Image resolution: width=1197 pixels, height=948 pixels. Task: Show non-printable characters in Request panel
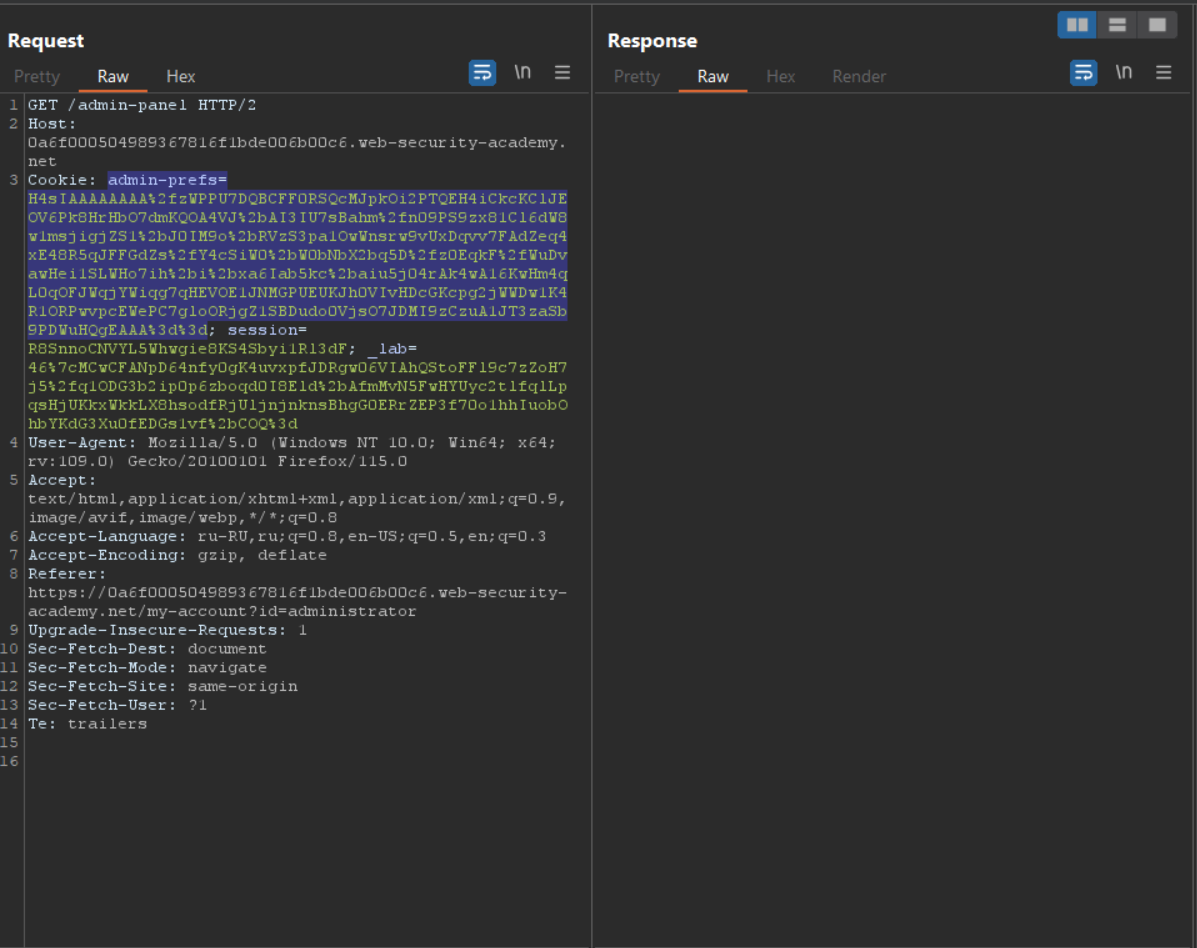coord(522,73)
